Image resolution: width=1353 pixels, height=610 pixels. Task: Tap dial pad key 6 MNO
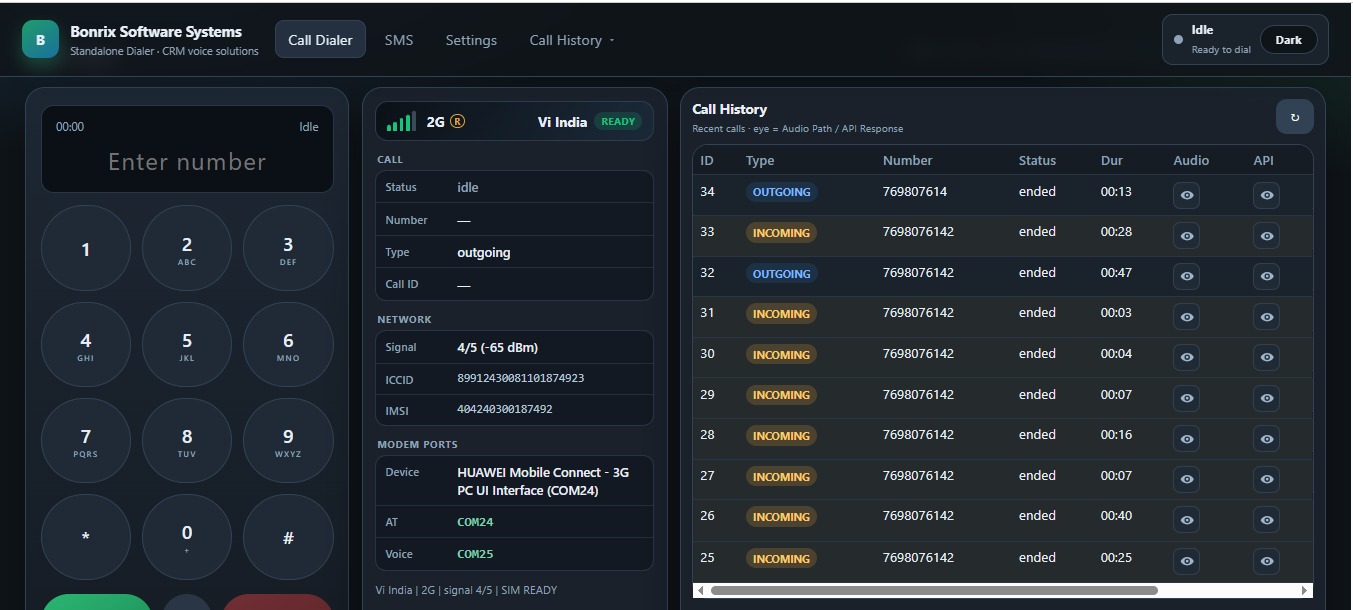coord(288,345)
